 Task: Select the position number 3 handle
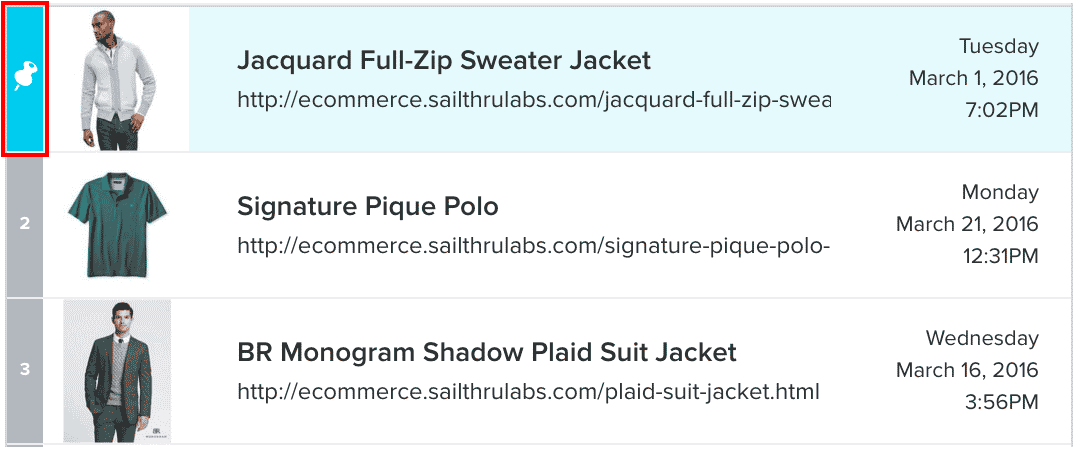(x=25, y=370)
